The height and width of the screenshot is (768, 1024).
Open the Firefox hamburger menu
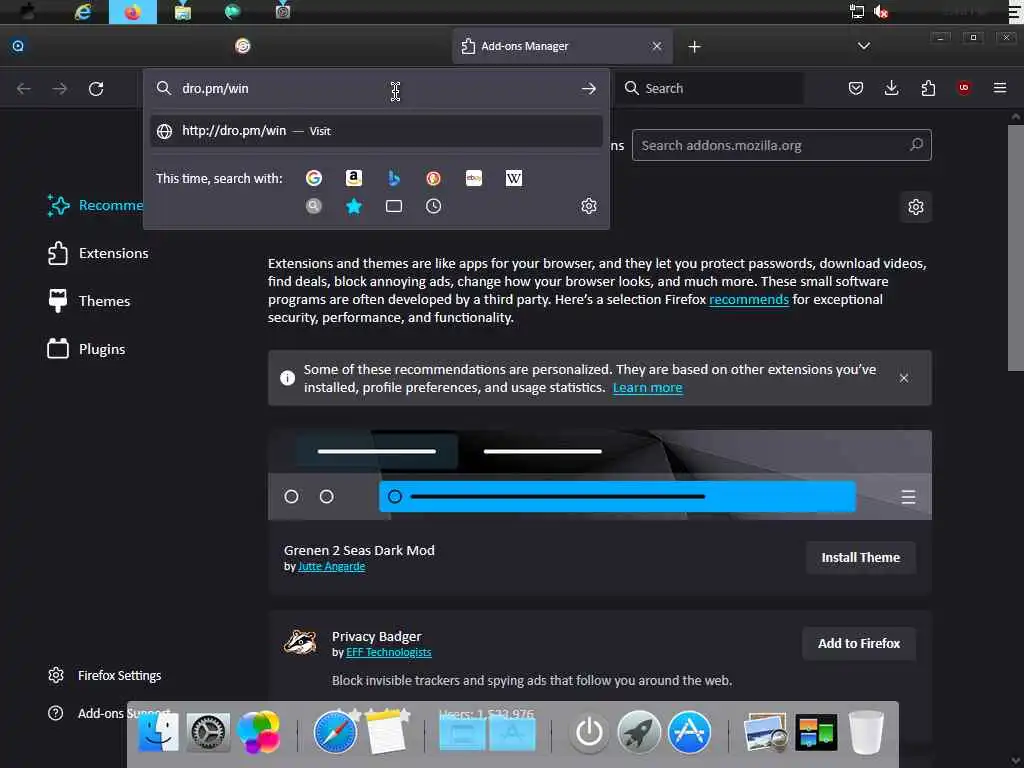1000,88
